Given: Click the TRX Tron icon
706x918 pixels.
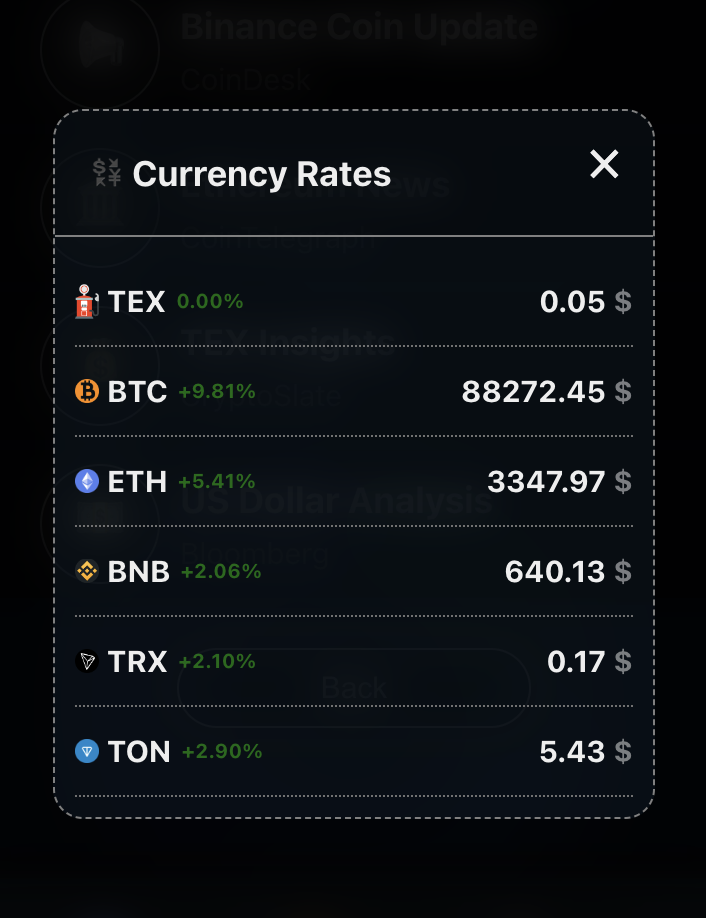Looking at the screenshot, I should click(87, 661).
